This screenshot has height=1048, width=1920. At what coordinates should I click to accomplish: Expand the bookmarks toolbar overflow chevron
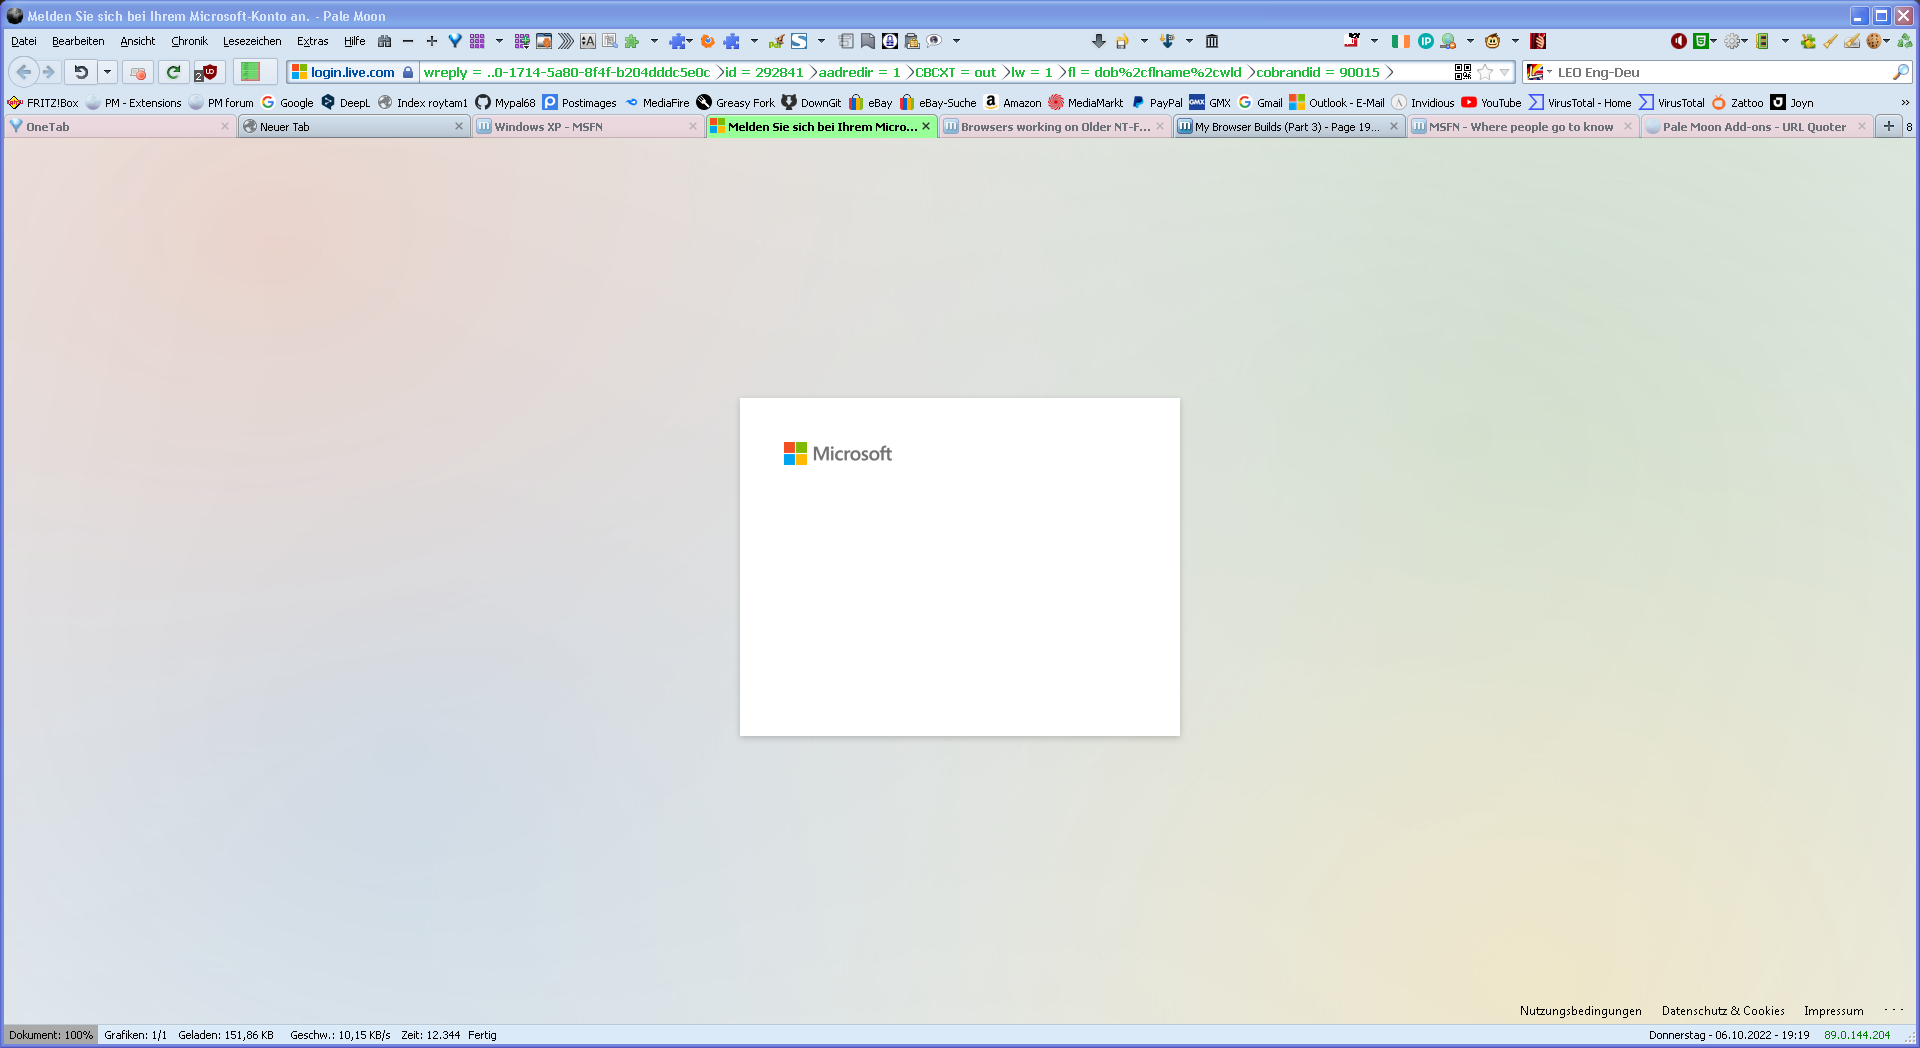pos(1905,103)
